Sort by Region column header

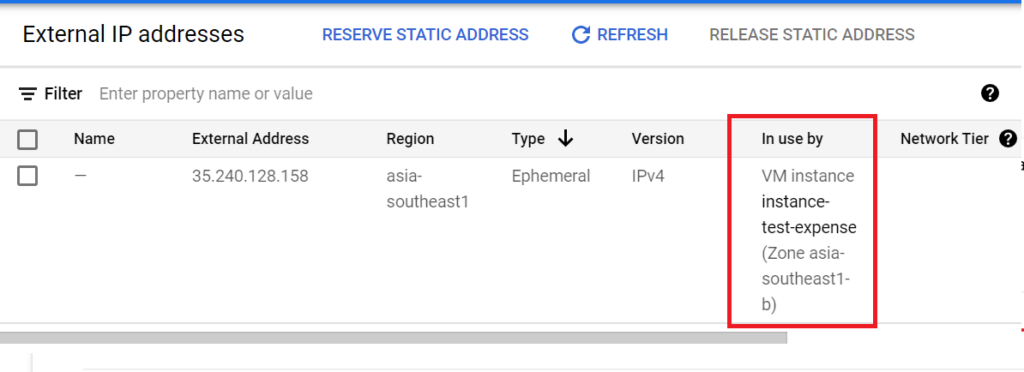coord(410,138)
